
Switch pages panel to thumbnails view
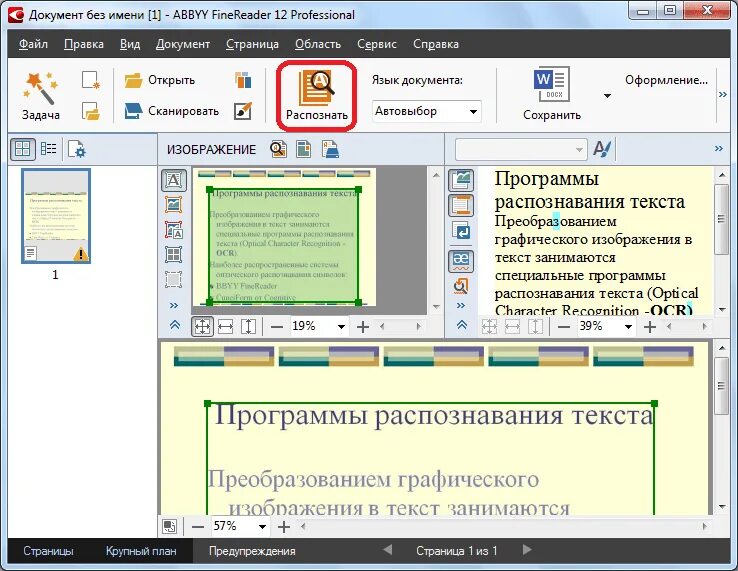coord(22,149)
